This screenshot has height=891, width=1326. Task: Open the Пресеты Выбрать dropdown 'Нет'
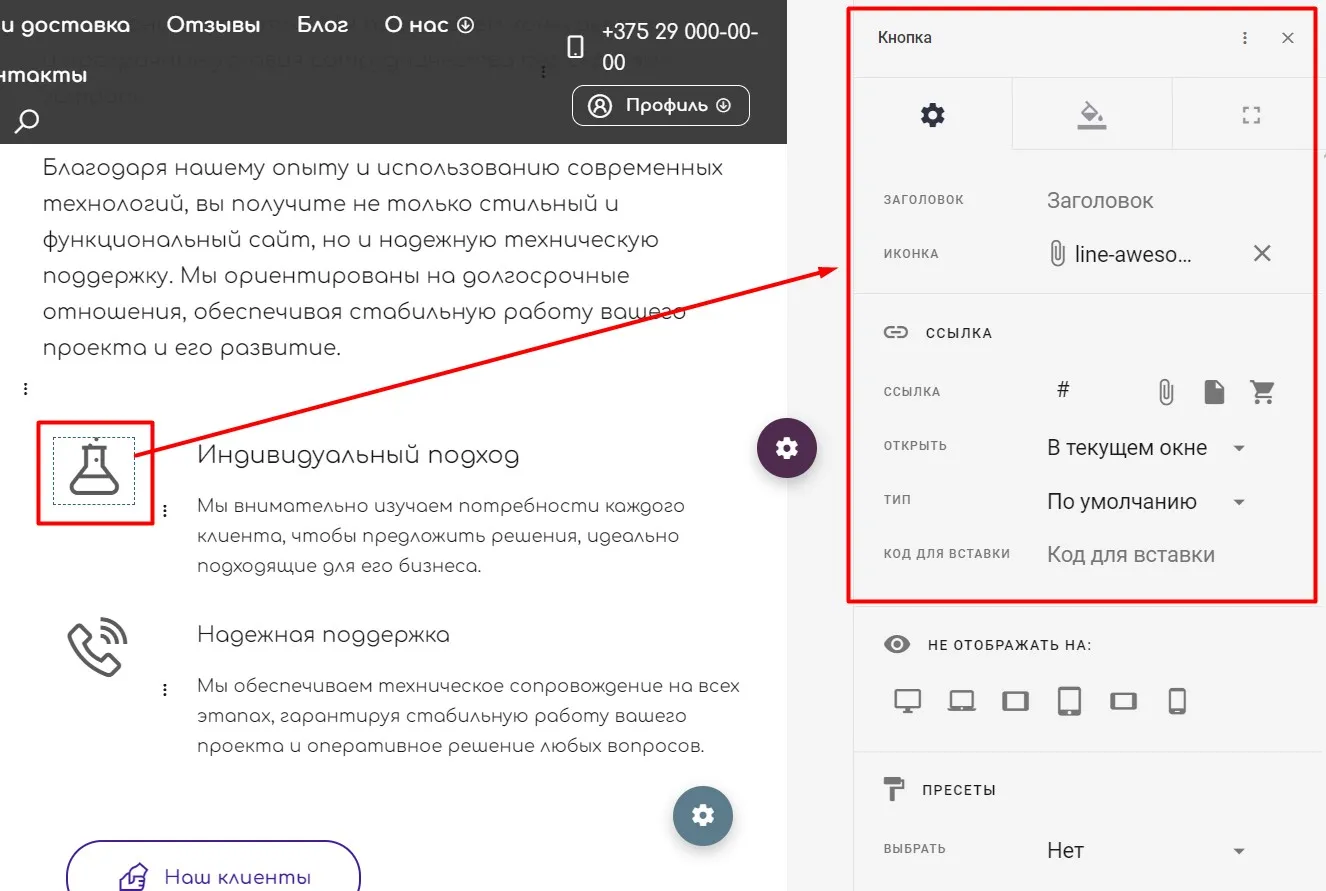1147,850
